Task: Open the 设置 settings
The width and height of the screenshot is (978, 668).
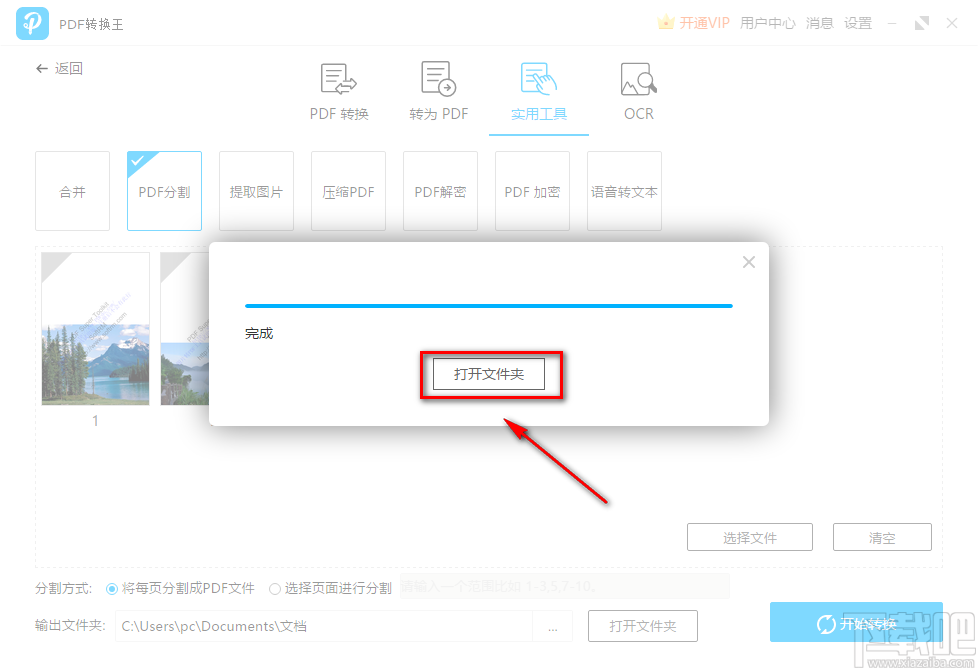Action: tap(858, 22)
